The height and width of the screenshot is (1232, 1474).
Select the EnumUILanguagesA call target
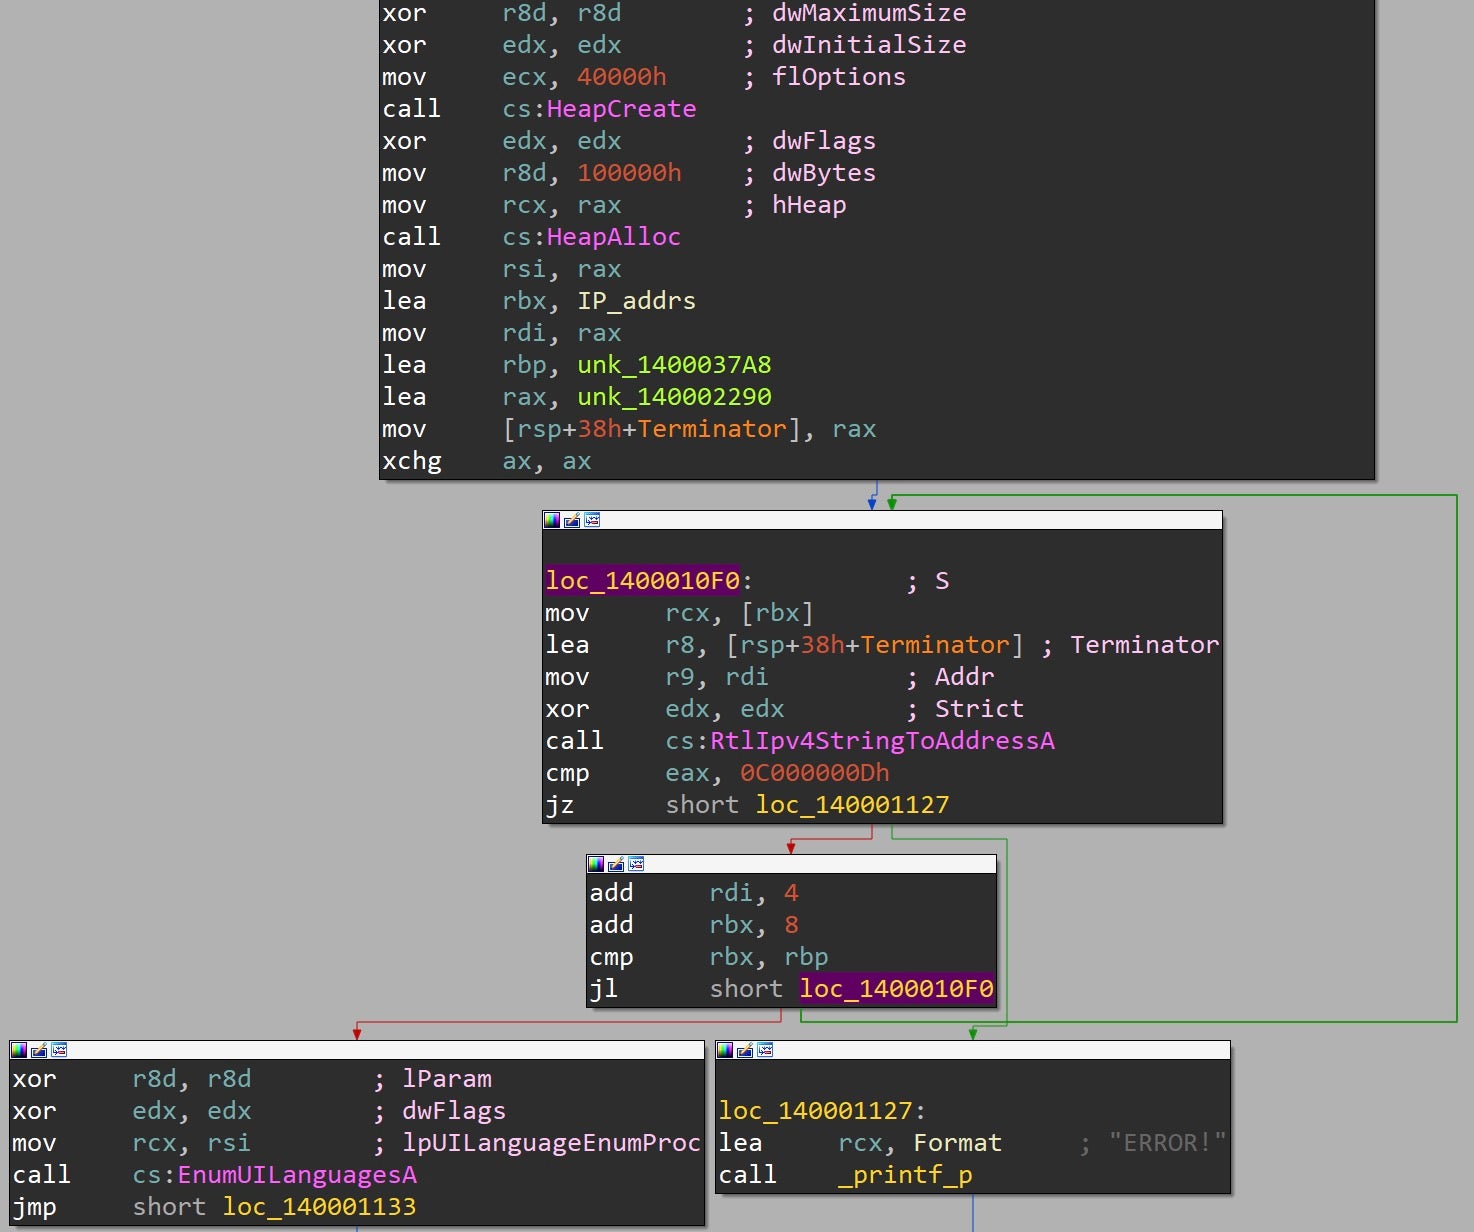click(296, 1175)
